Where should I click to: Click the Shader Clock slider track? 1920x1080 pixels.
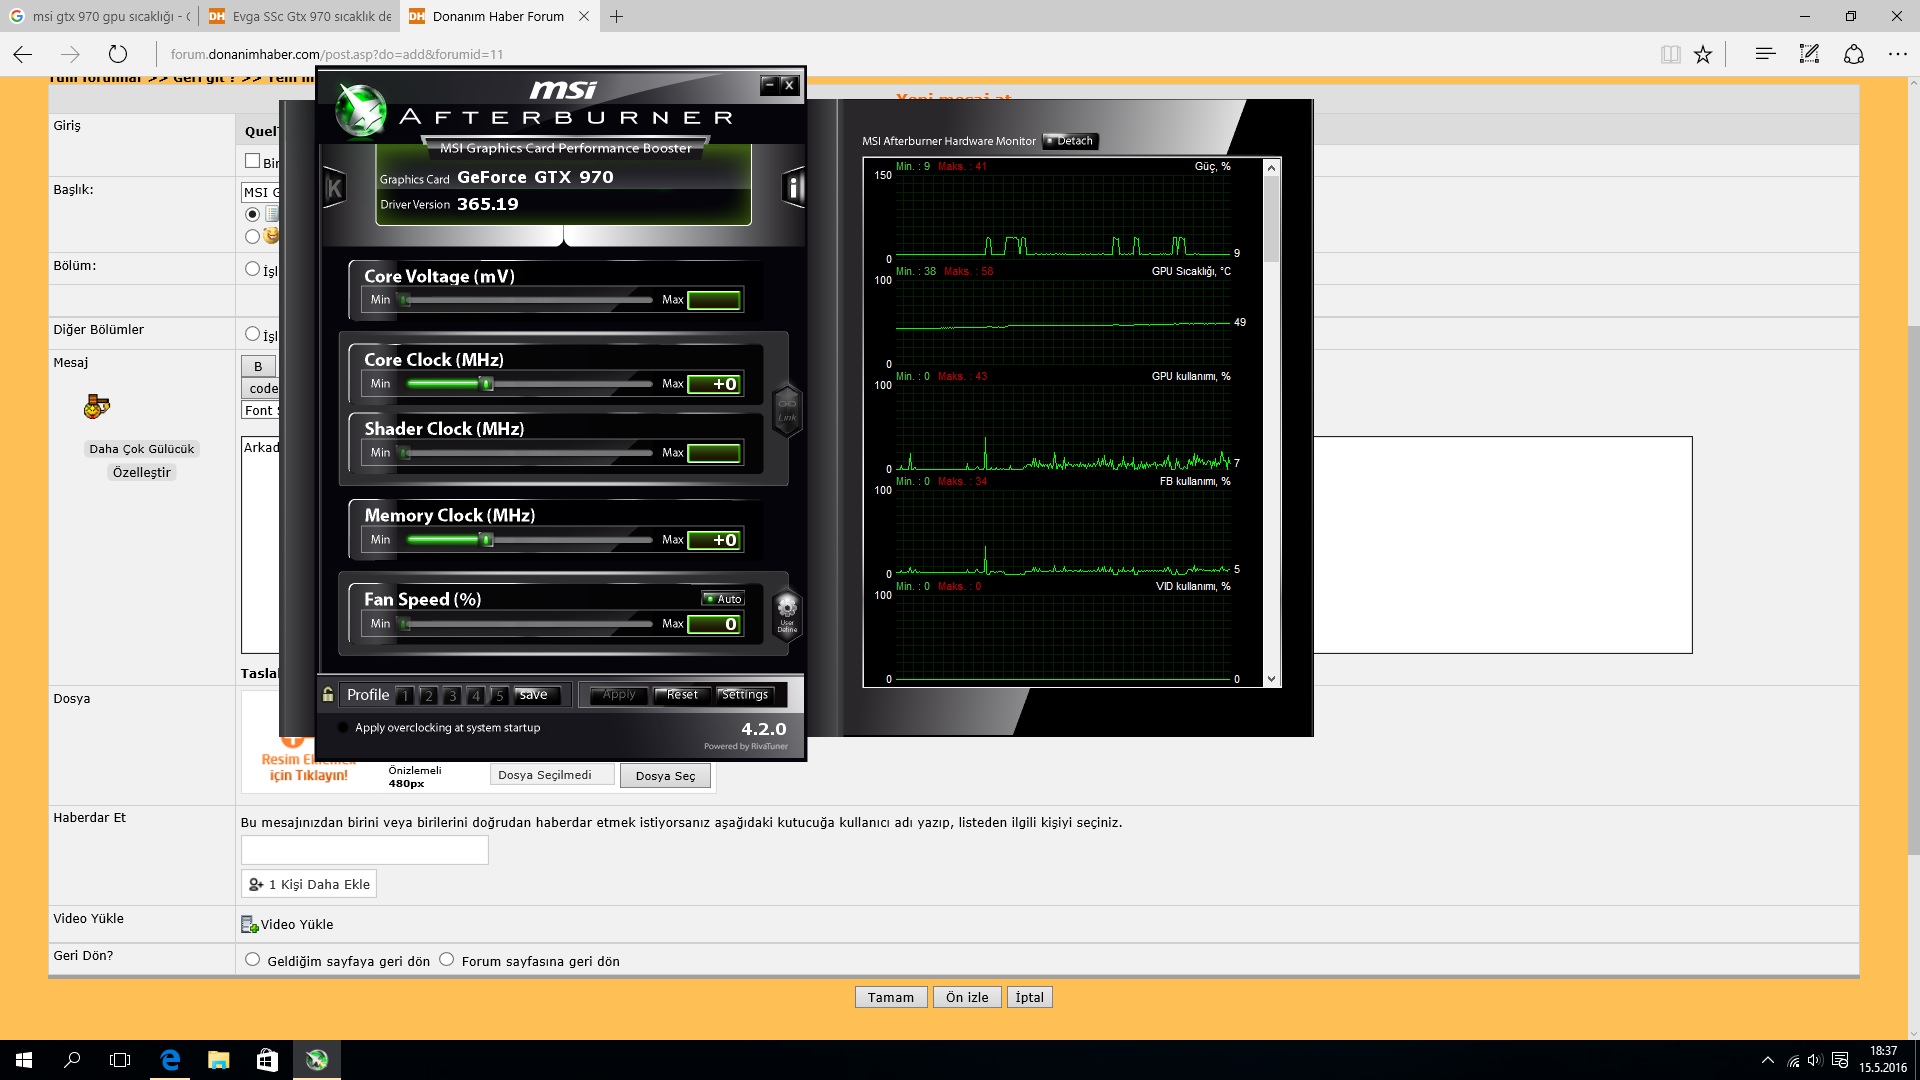point(526,453)
